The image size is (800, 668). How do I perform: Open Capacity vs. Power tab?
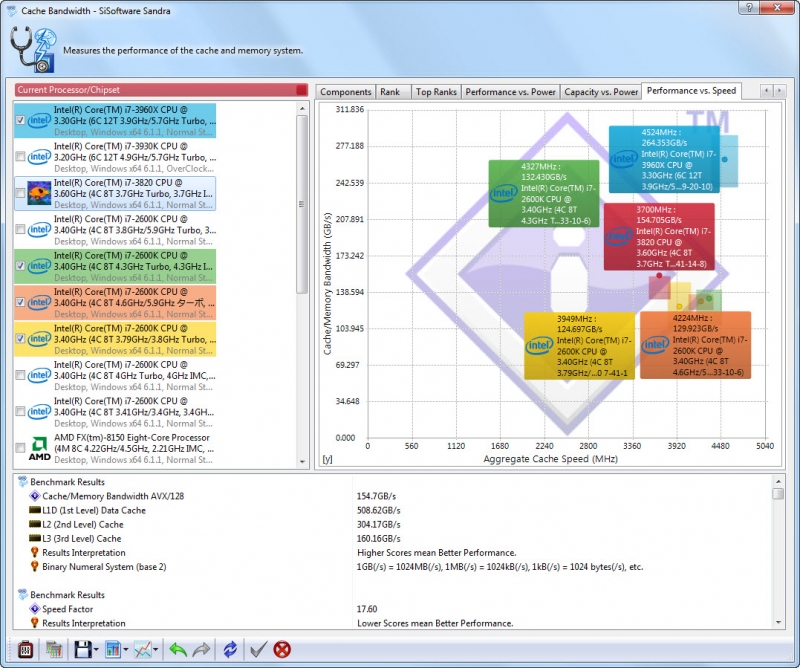pyautogui.click(x=601, y=92)
